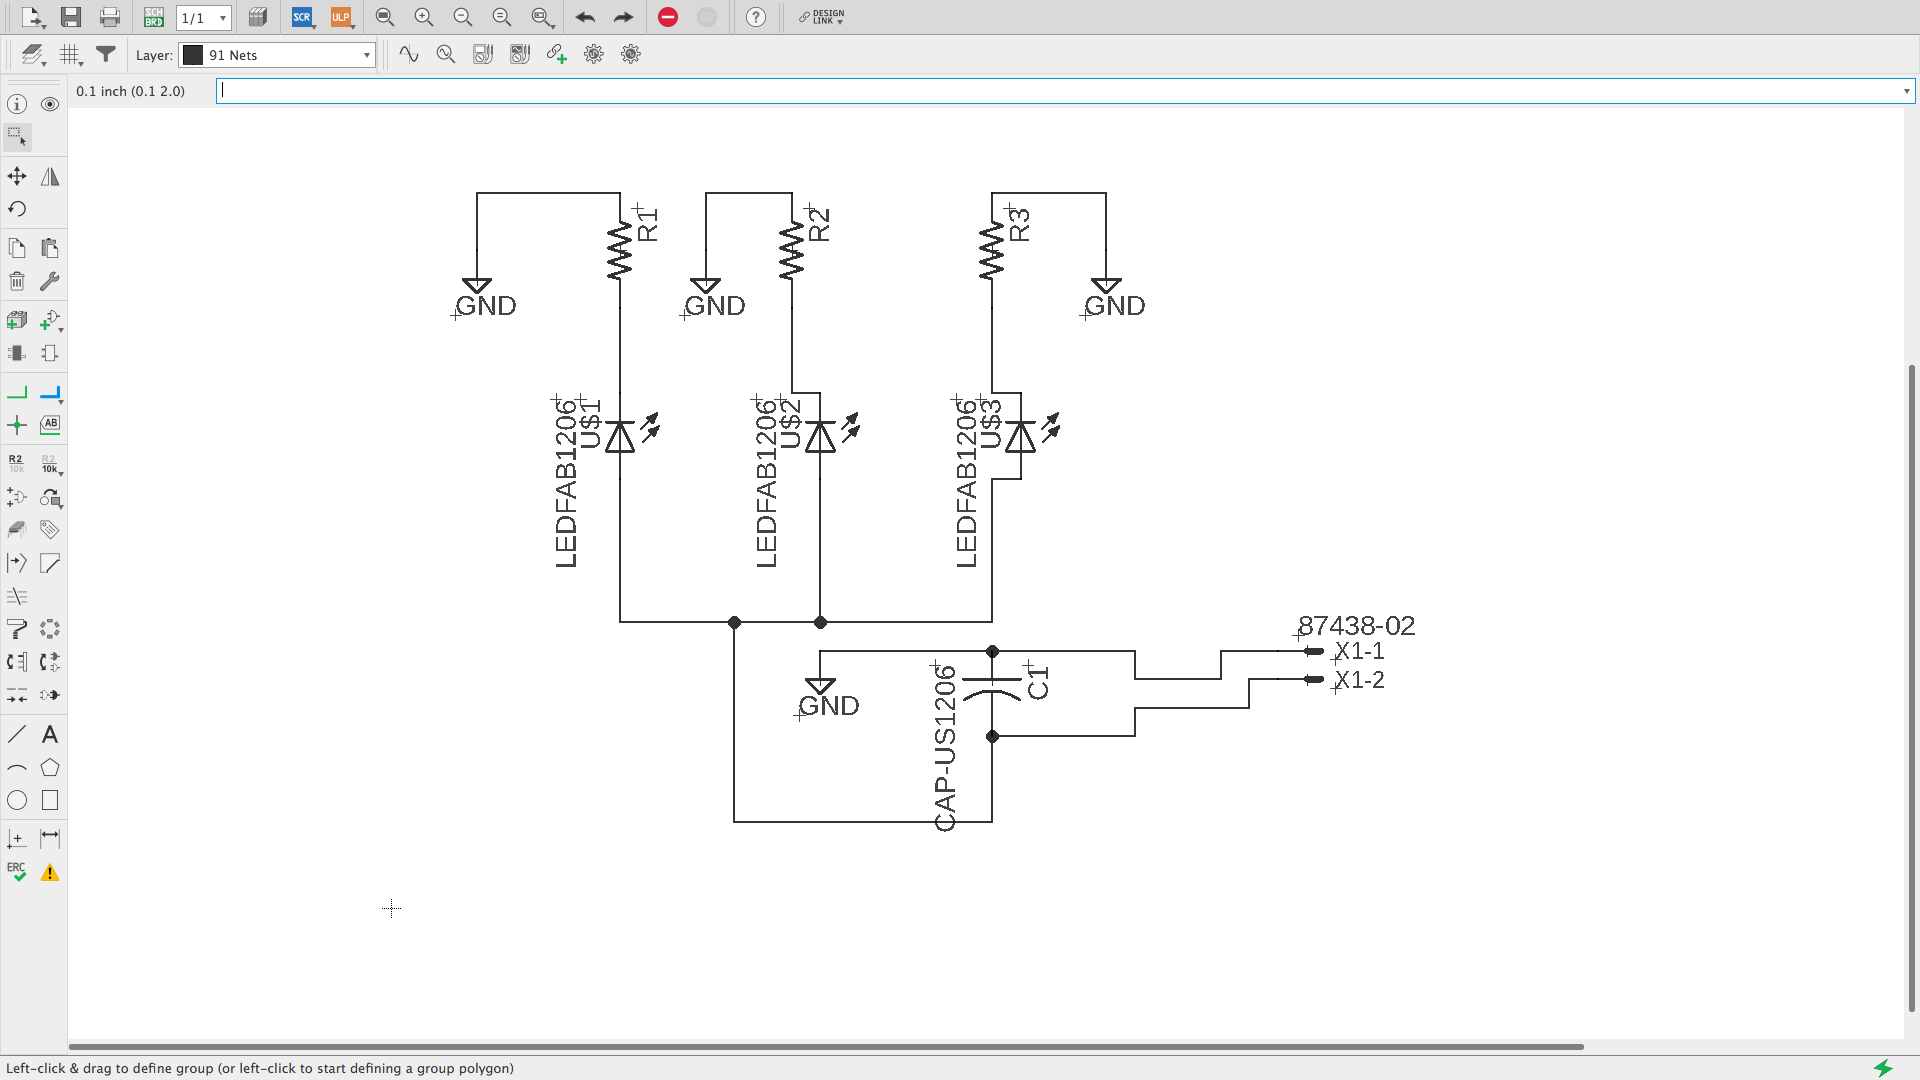1920x1080 pixels.
Task: Select the Value 10k tool
Action: pyautogui.click(x=51, y=464)
